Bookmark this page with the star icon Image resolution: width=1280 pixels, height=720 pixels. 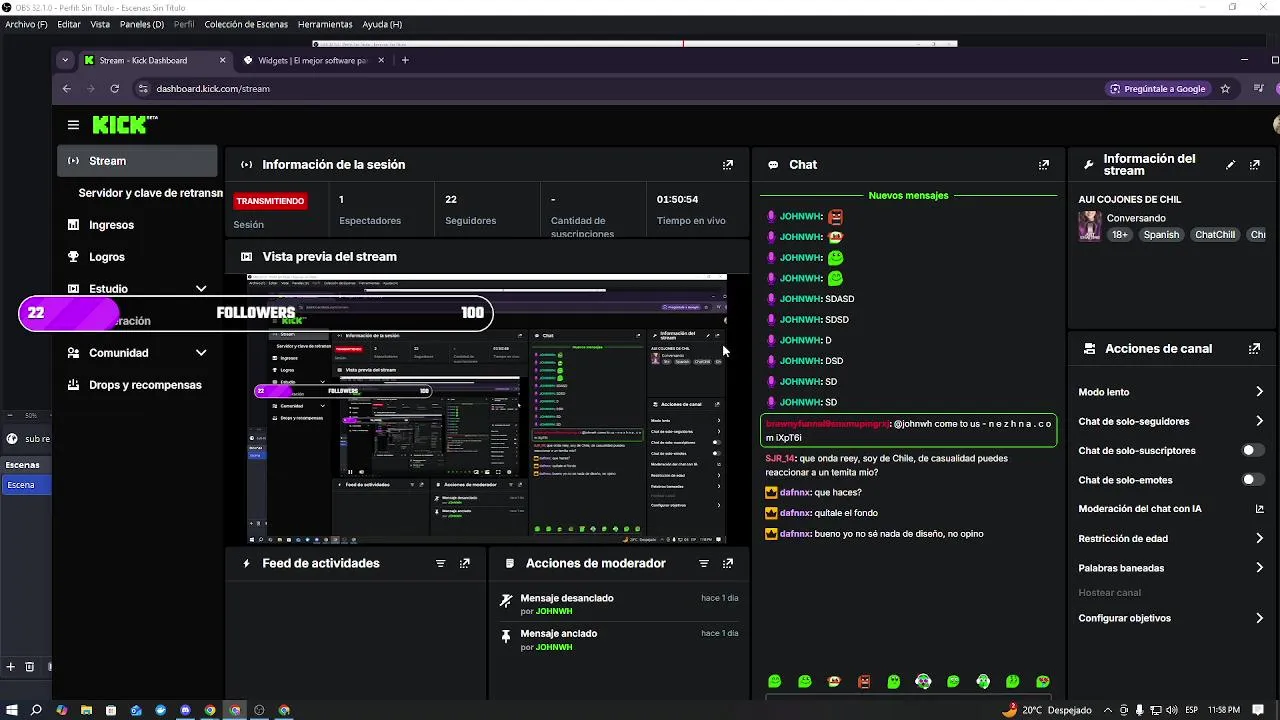tap(1225, 89)
